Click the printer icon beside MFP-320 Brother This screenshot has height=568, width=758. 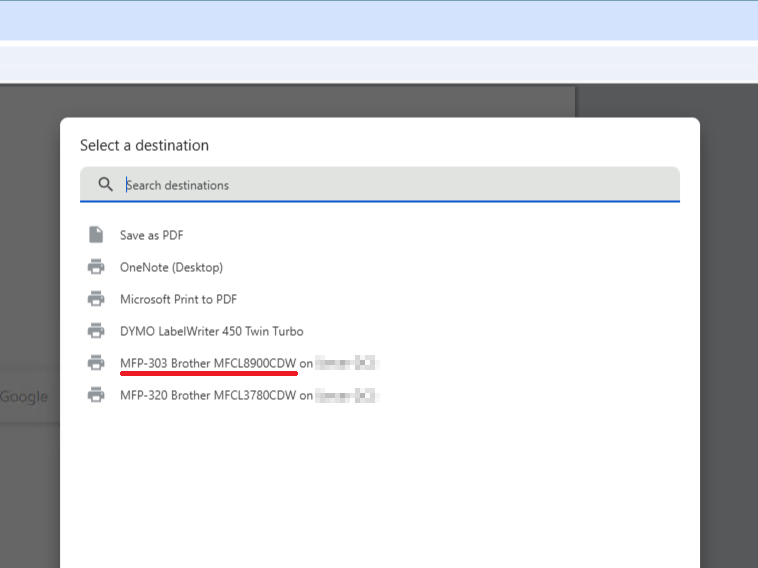pyautogui.click(x=96, y=395)
